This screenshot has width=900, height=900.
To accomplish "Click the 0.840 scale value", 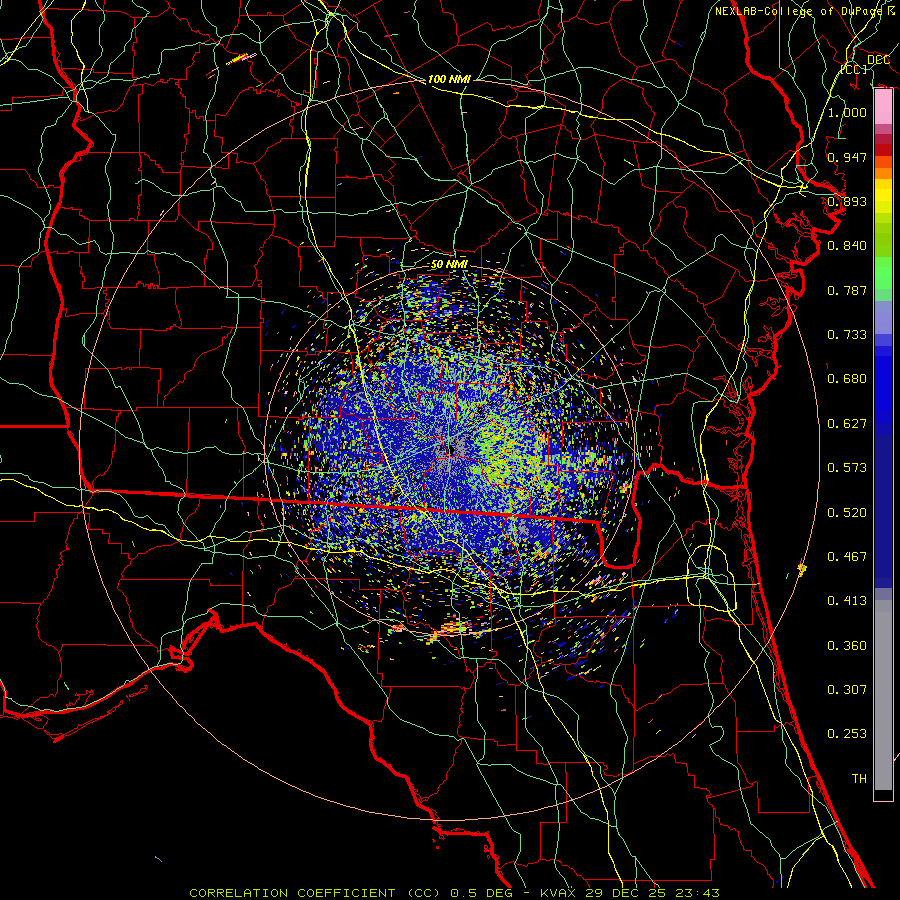I will click(x=847, y=246).
